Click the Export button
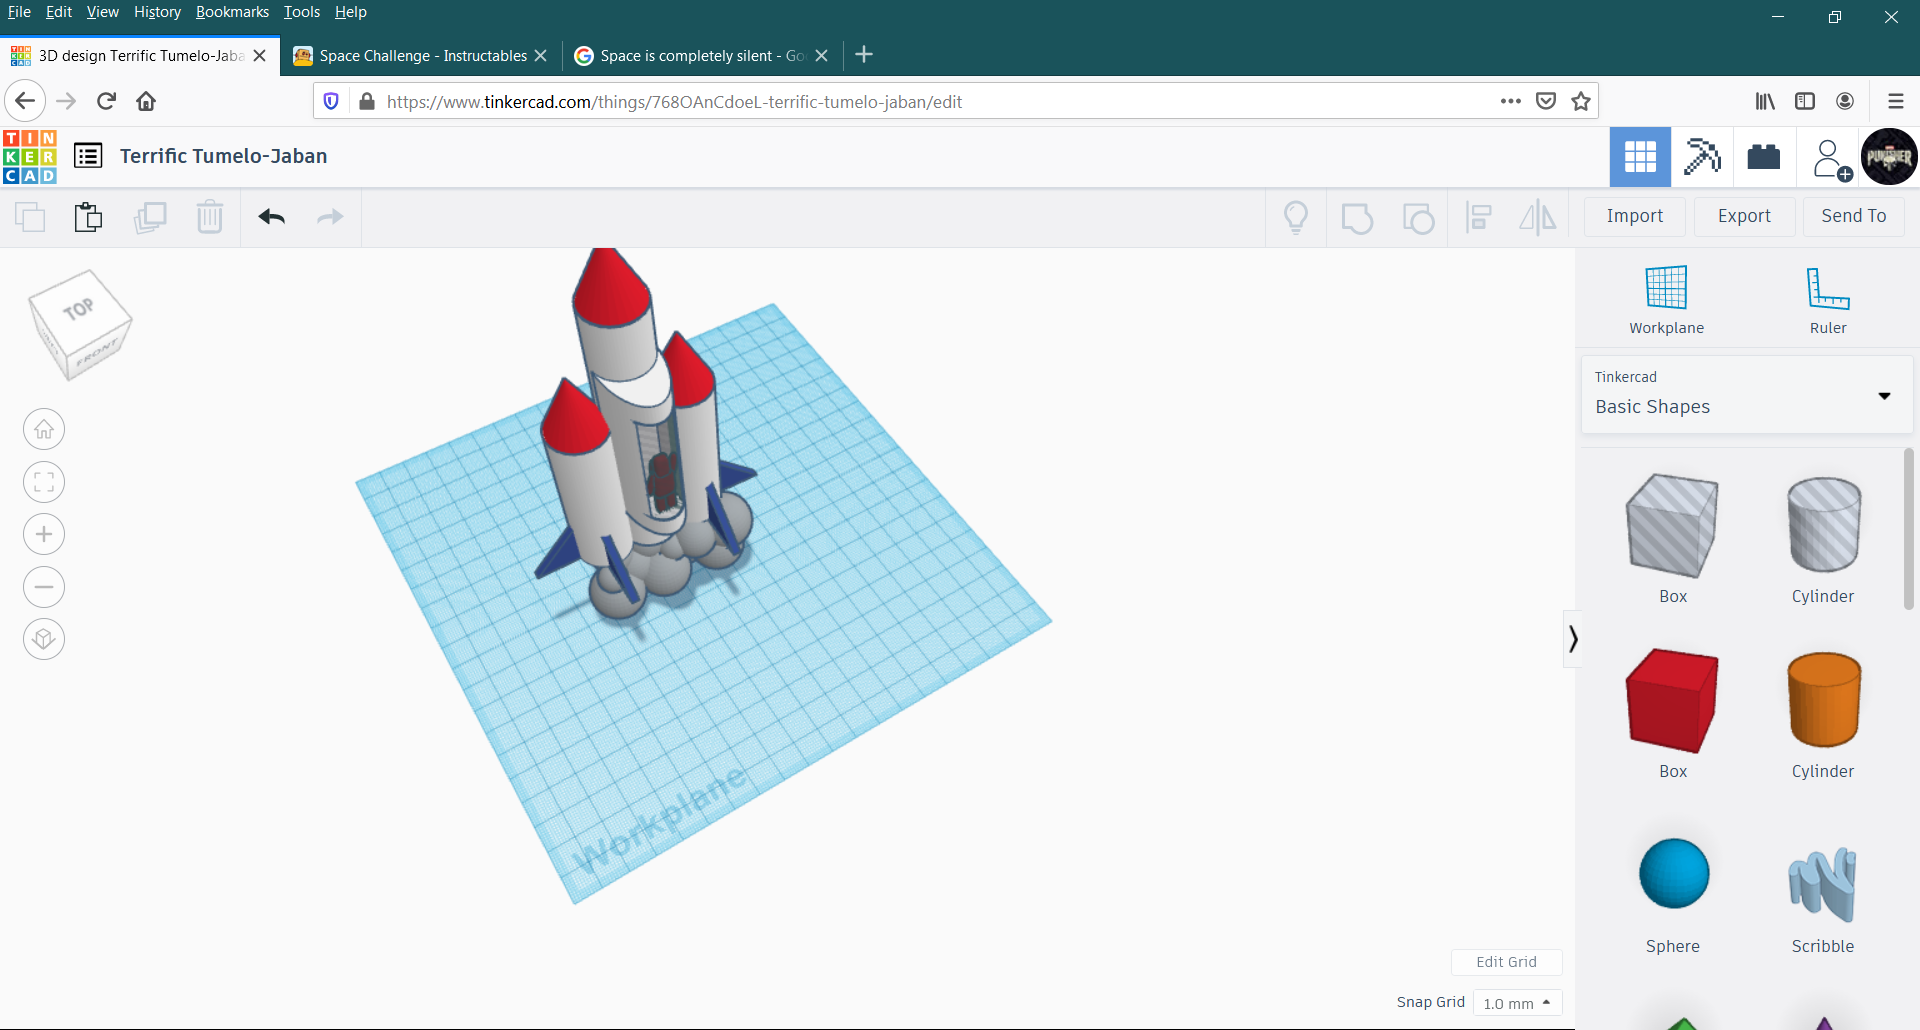 (1744, 216)
